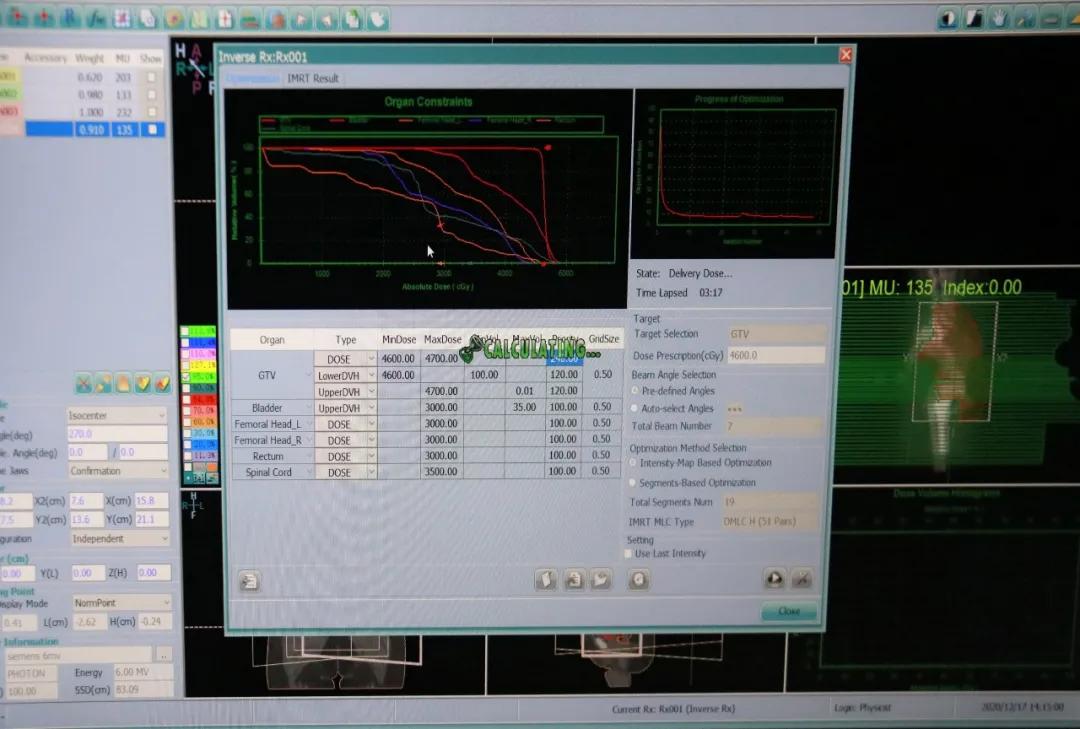Viewport: 1080px width, 729px height.
Task: Open the Femoral Head_L Type dropdown
Action: pos(371,424)
